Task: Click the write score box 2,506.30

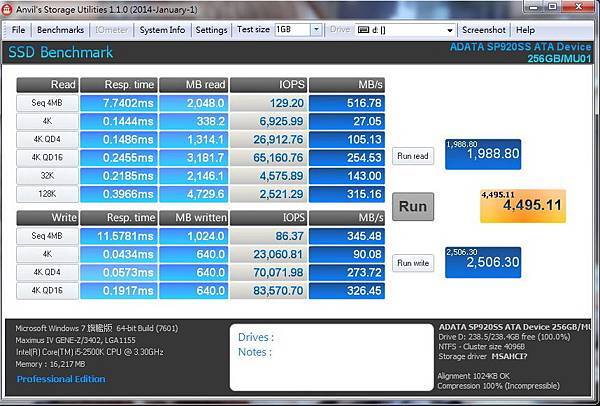Action: (483, 263)
